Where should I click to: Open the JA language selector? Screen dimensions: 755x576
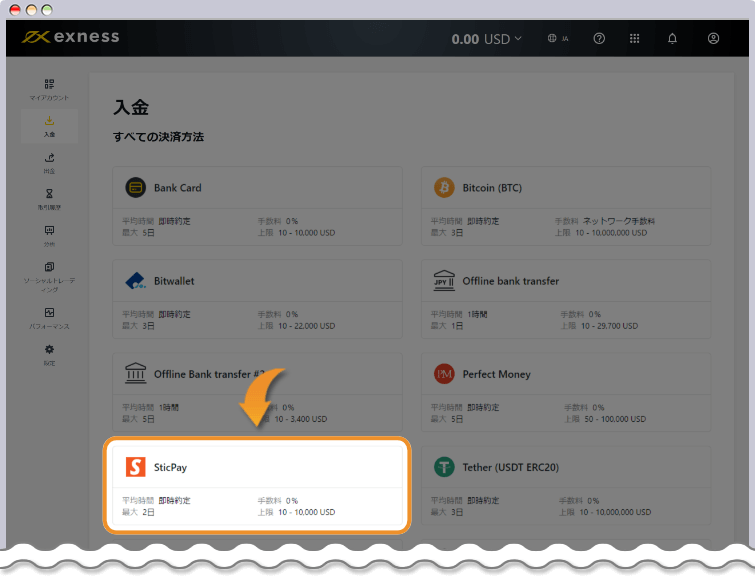click(558, 38)
